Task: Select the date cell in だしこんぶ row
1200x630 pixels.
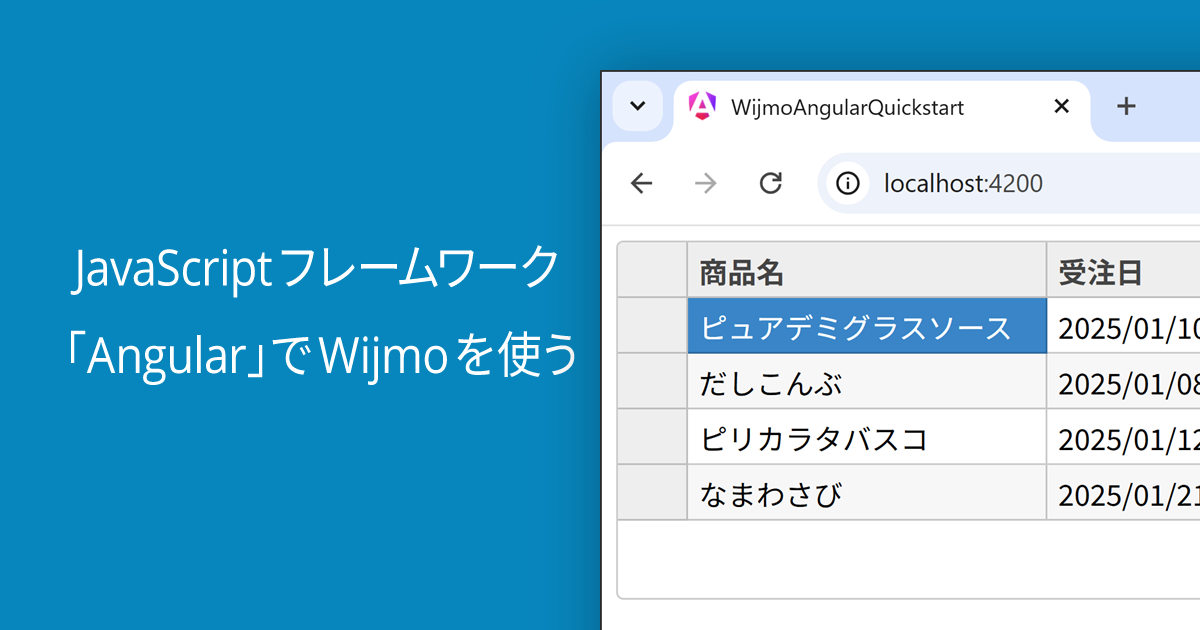Action: 1124,382
